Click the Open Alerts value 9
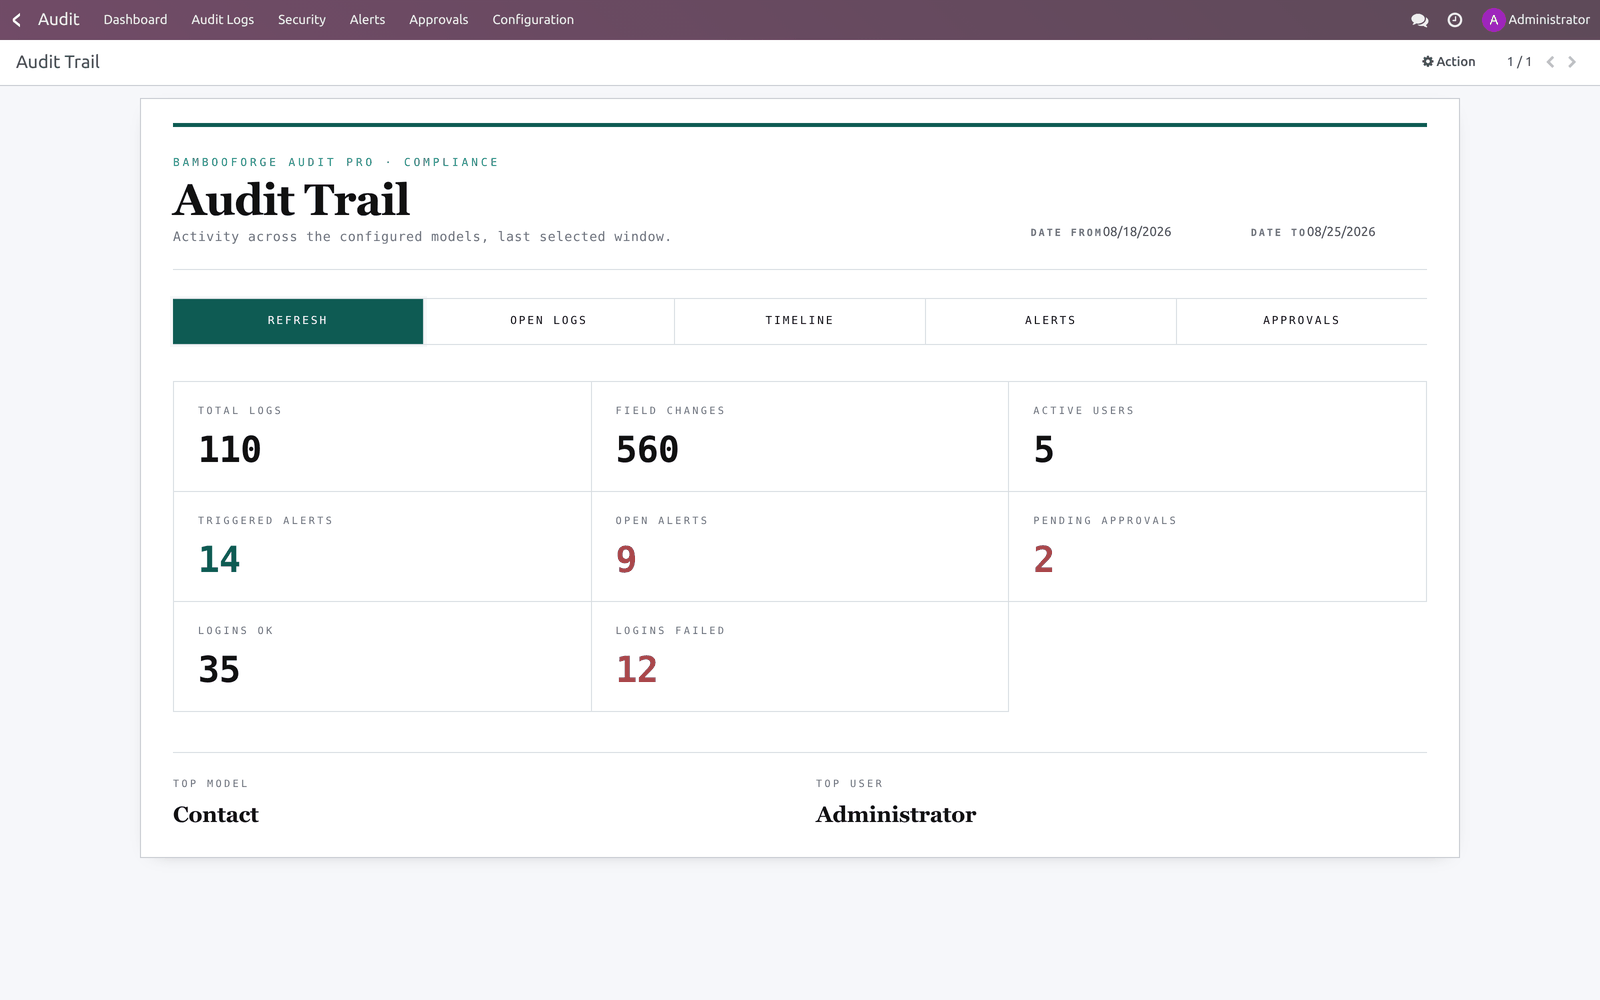Image resolution: width=1600 pixels, height=1000 pixels. pos(626,560)
